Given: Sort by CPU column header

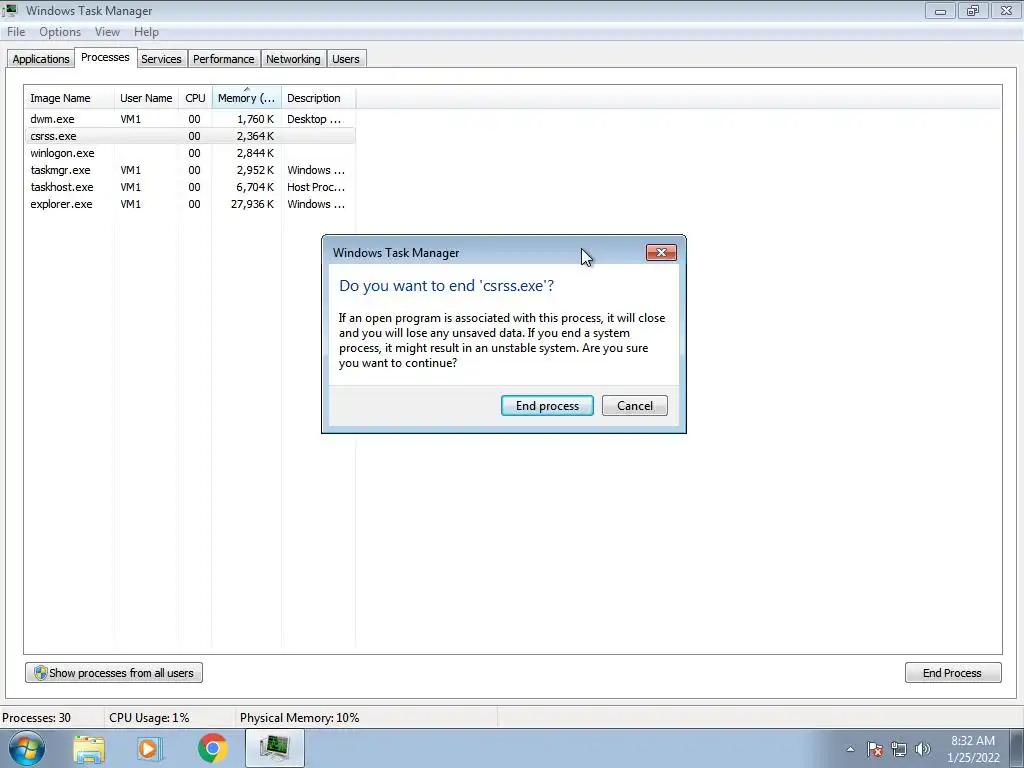Looking at the screenshot, I should pyautogui.click(x=195, y=98).
